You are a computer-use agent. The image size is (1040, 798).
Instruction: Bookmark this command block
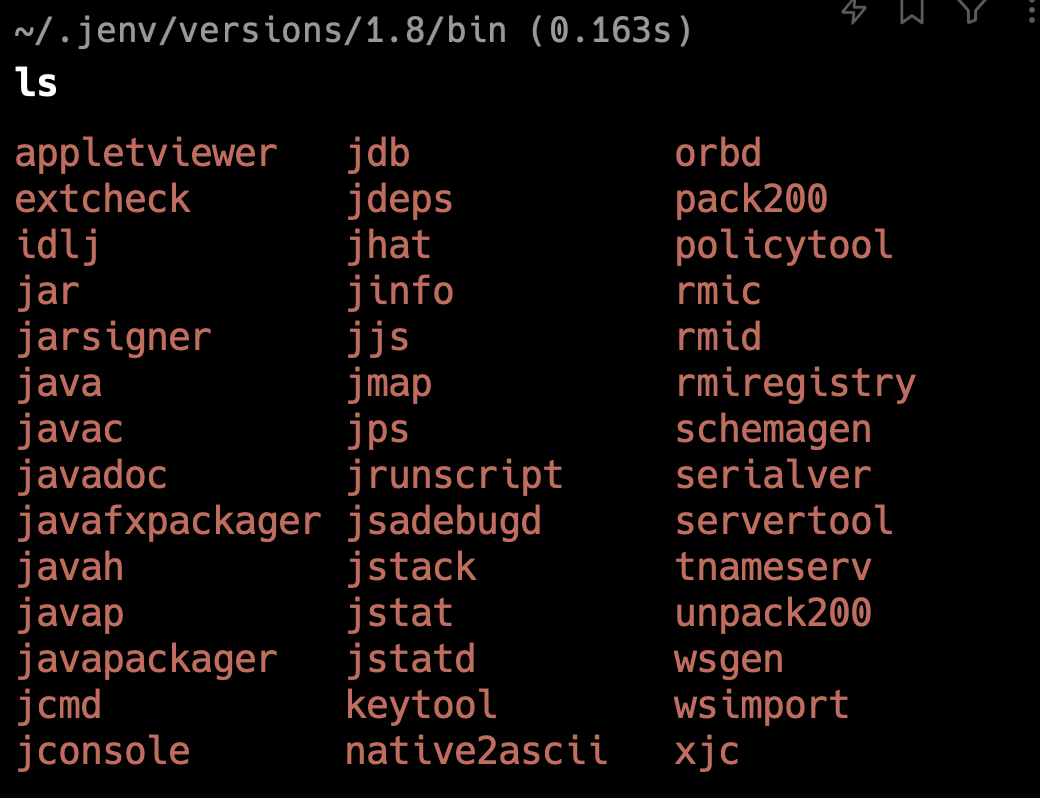point(912,9)
